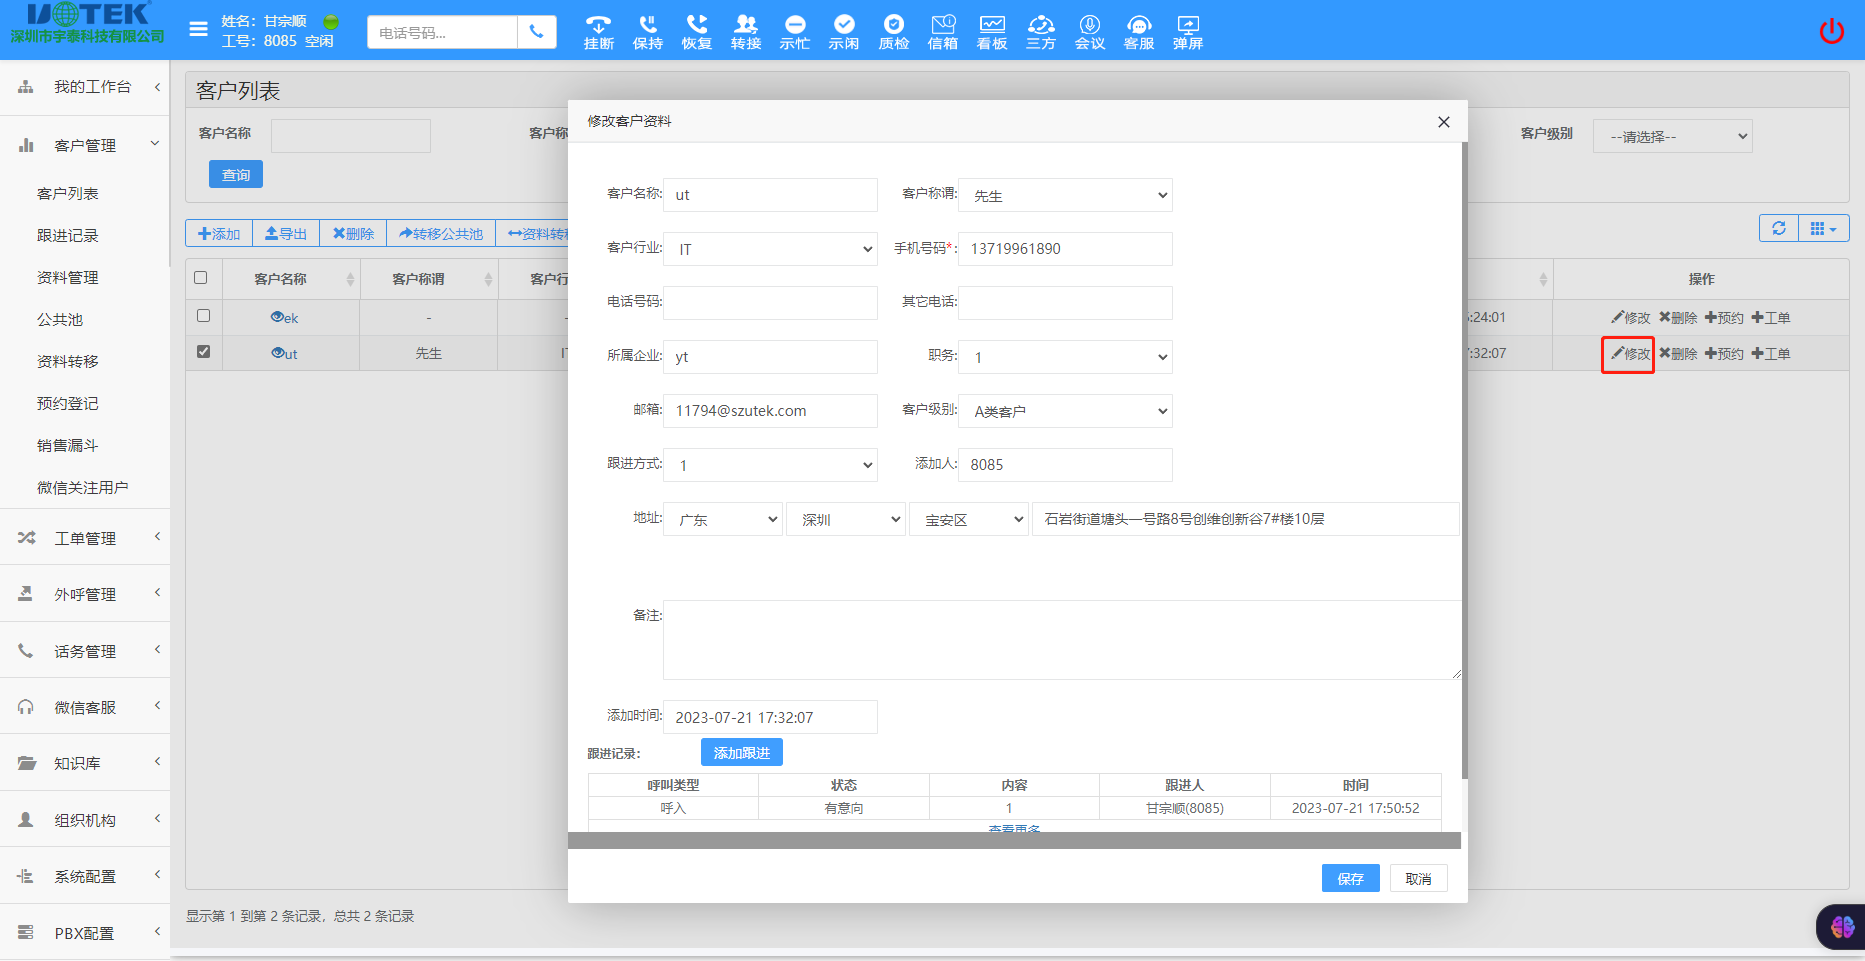The height and width of the screenshot is (961, 1865).
Task: Toggle the select-all checkbox in table header
Action: point(203,277)
